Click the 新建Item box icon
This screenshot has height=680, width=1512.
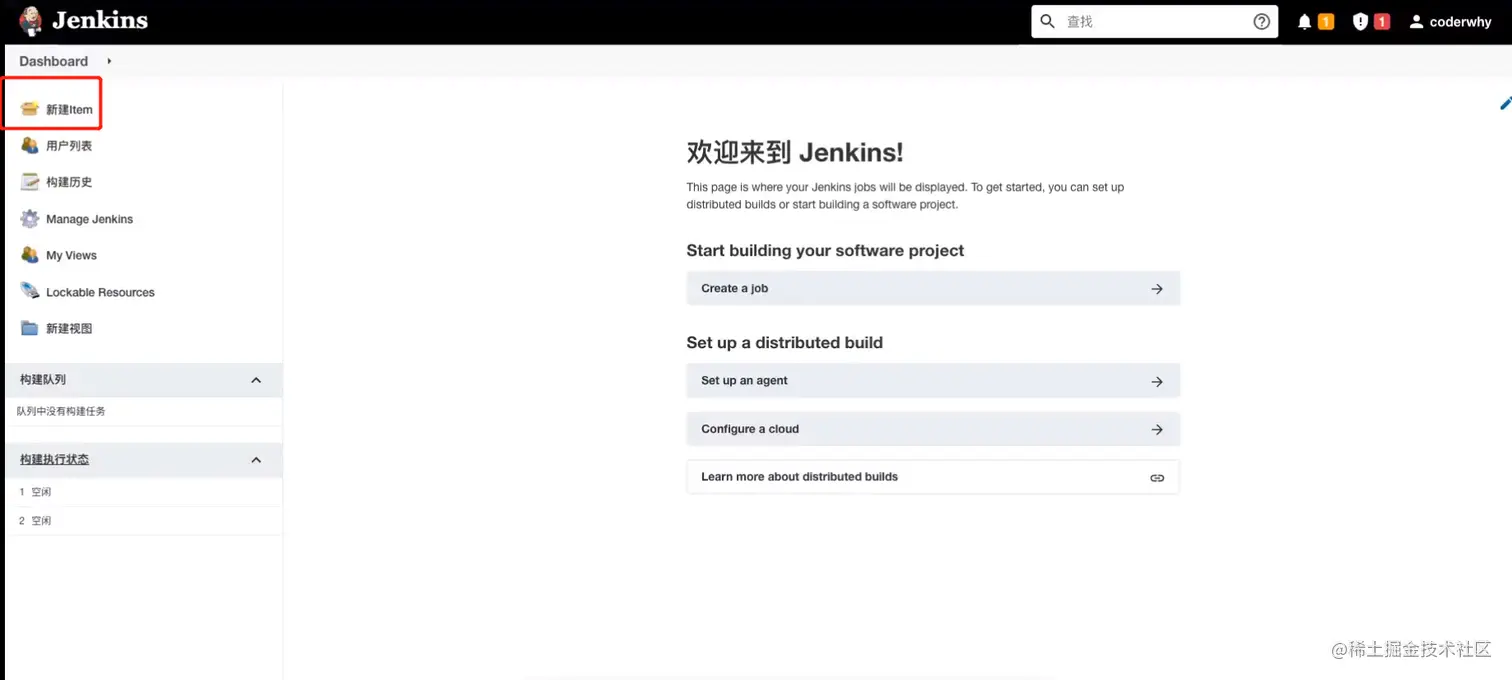[30, 109]
